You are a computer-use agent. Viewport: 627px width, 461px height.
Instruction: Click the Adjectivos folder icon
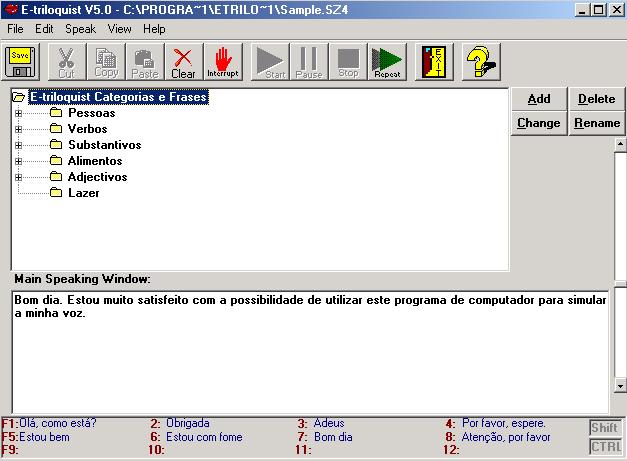[x=56, y=176]
